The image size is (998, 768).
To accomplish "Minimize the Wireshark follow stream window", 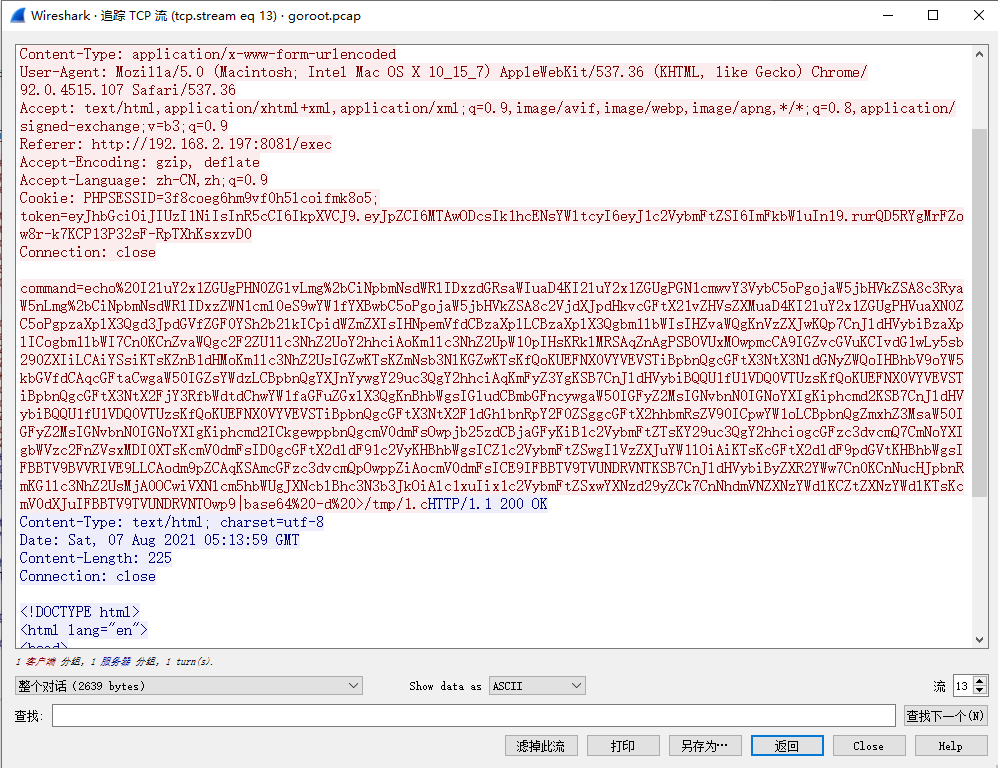I will (x=888, y=15).
